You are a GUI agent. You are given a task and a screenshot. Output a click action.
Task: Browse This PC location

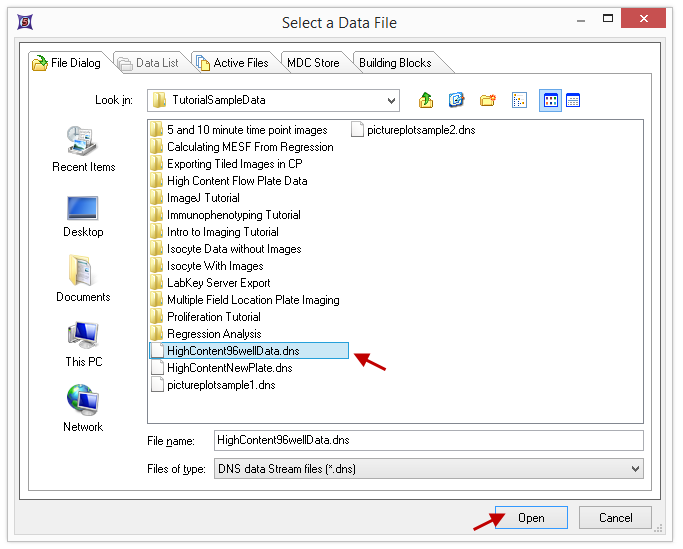(x=83, y=344)
